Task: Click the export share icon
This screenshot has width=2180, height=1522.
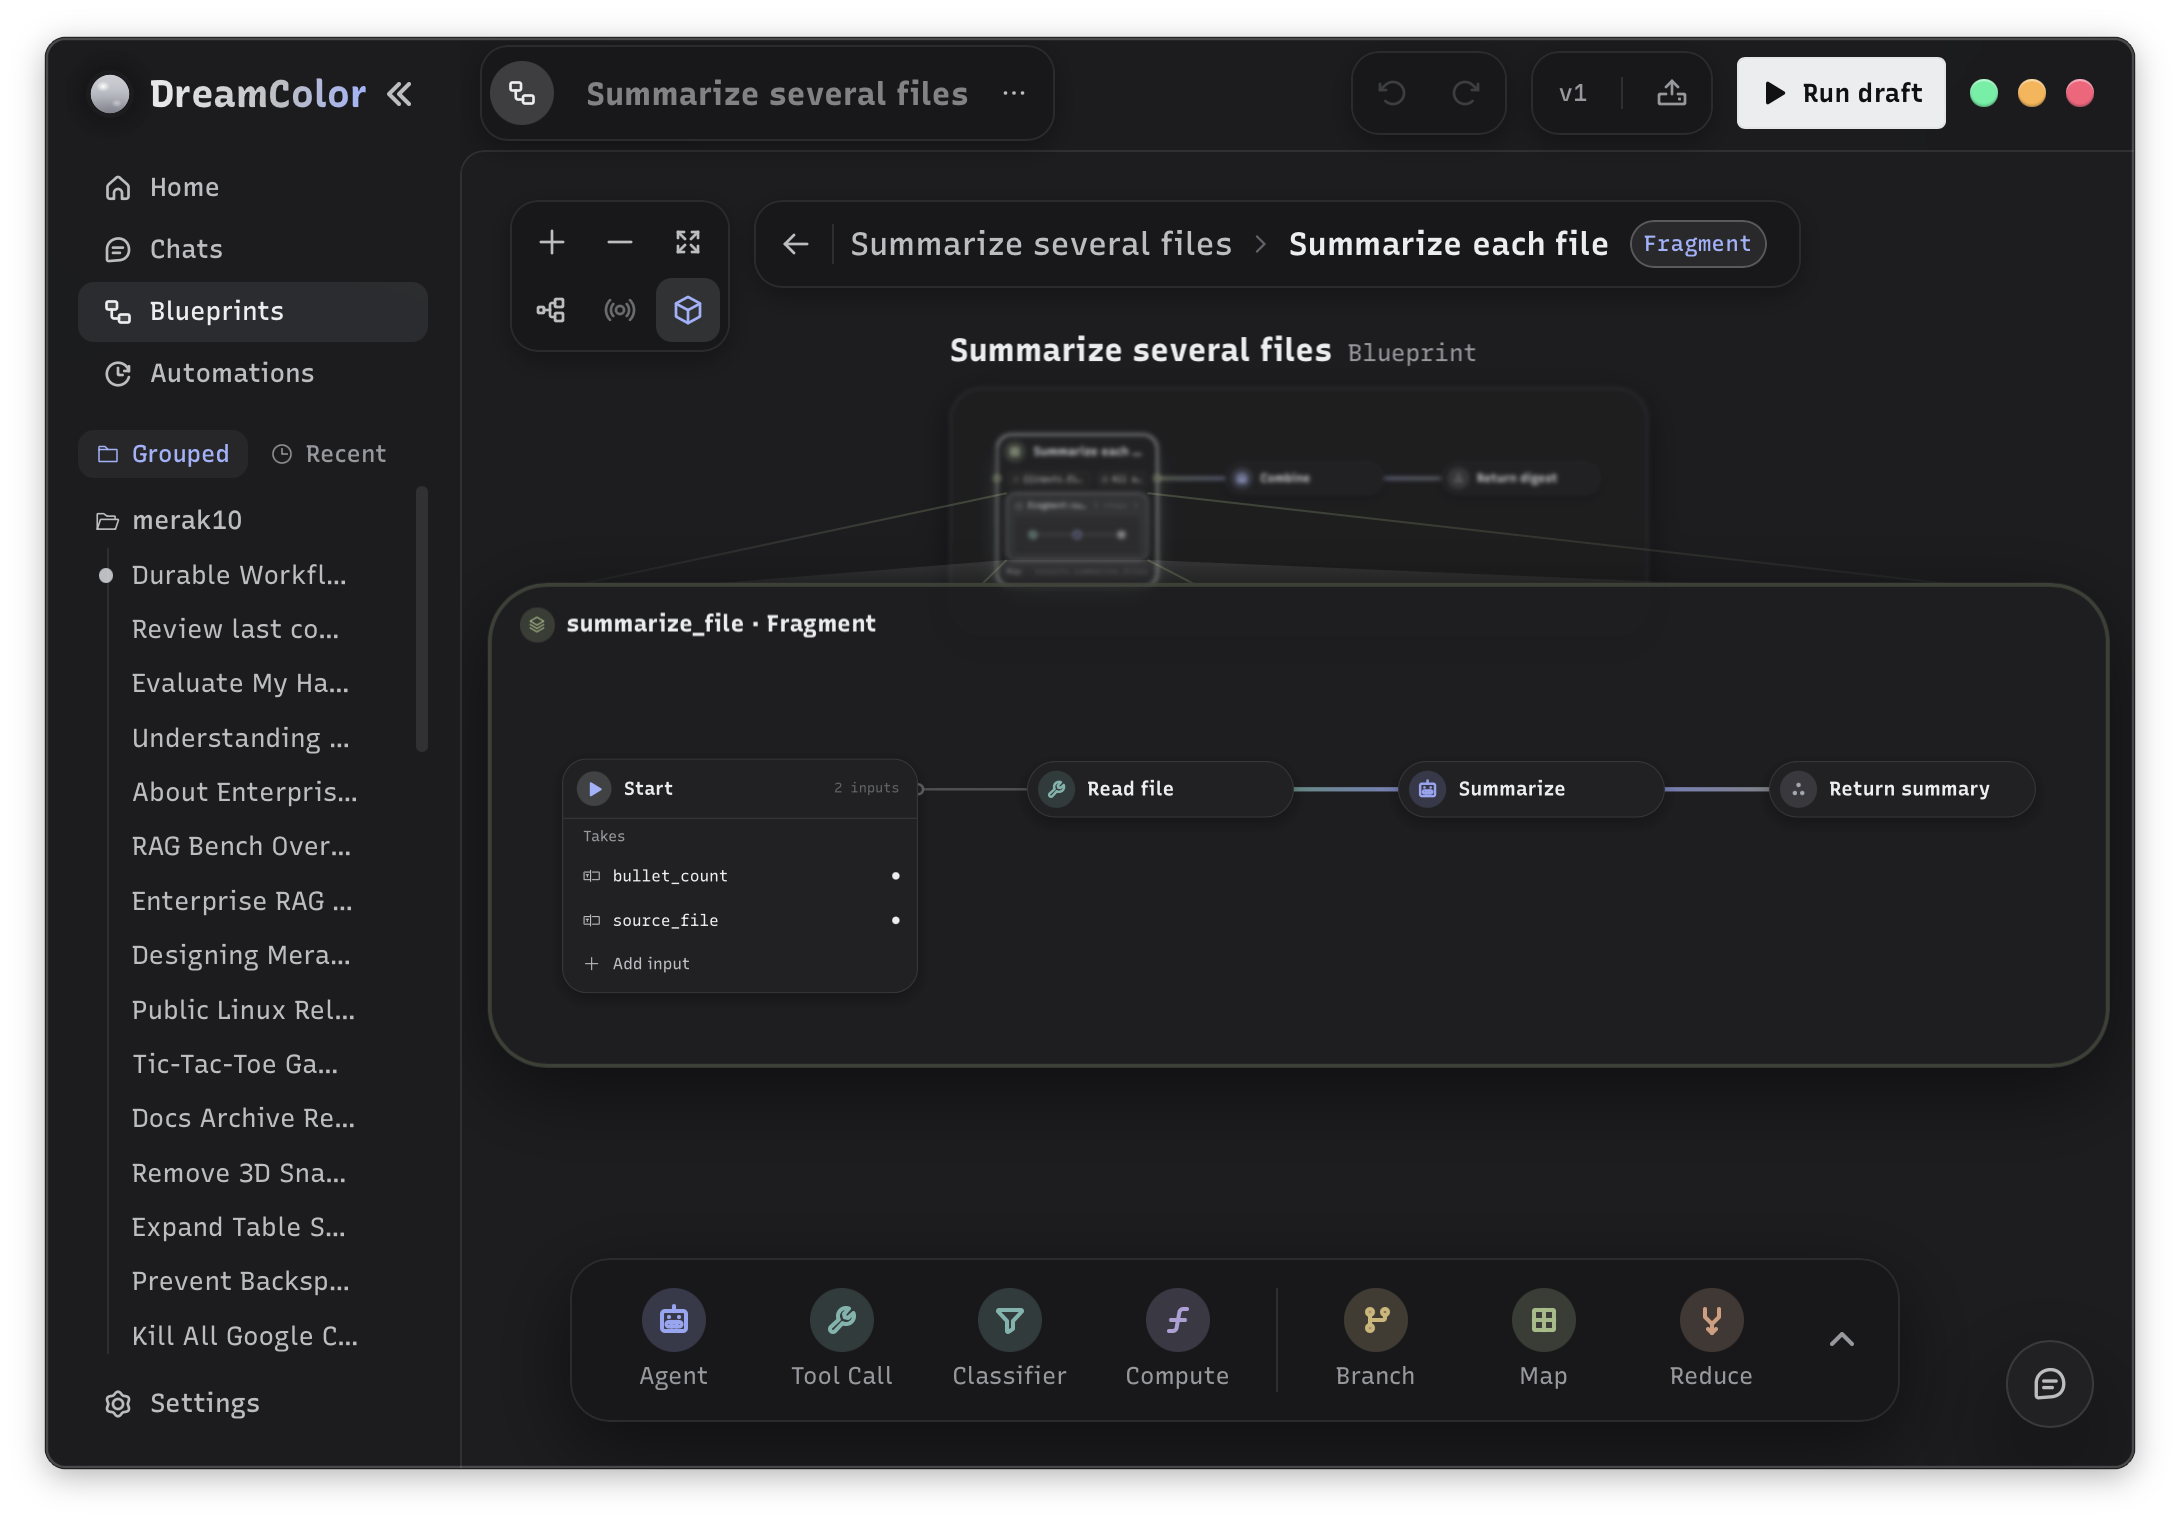Action: click(1672, 93)
